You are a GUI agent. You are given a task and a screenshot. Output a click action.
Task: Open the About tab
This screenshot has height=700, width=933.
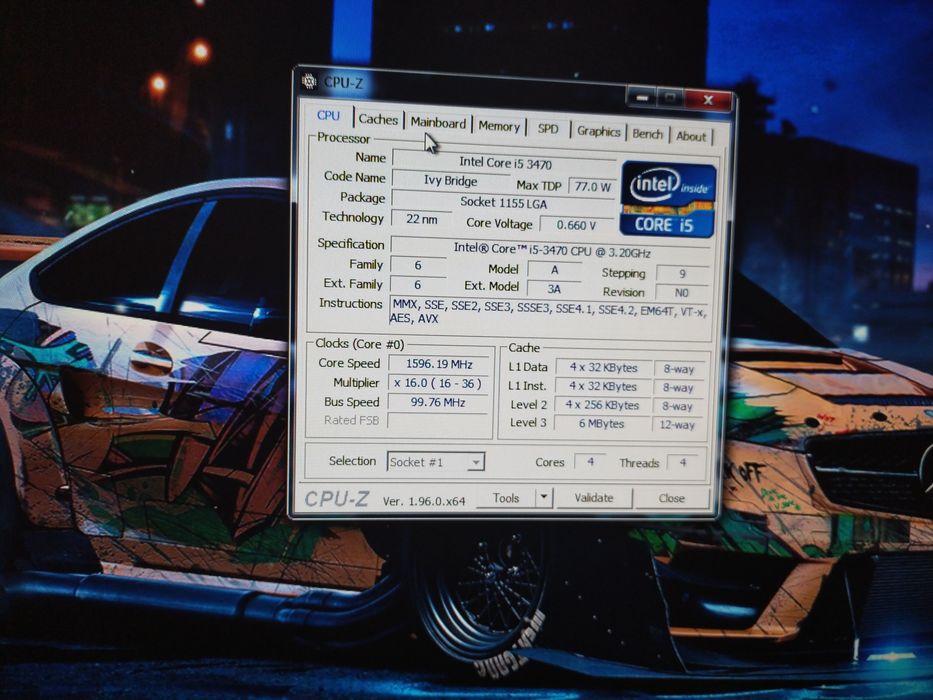[691, 136]
